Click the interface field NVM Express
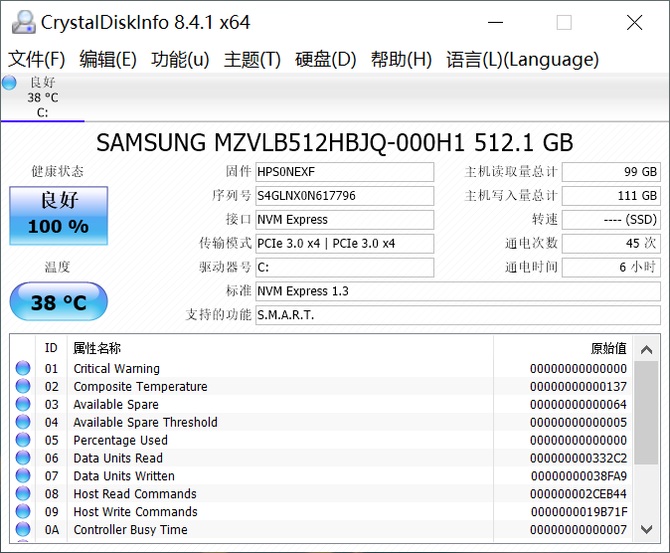The height and width of the screenshot is (553, 670). coord(344,220)
